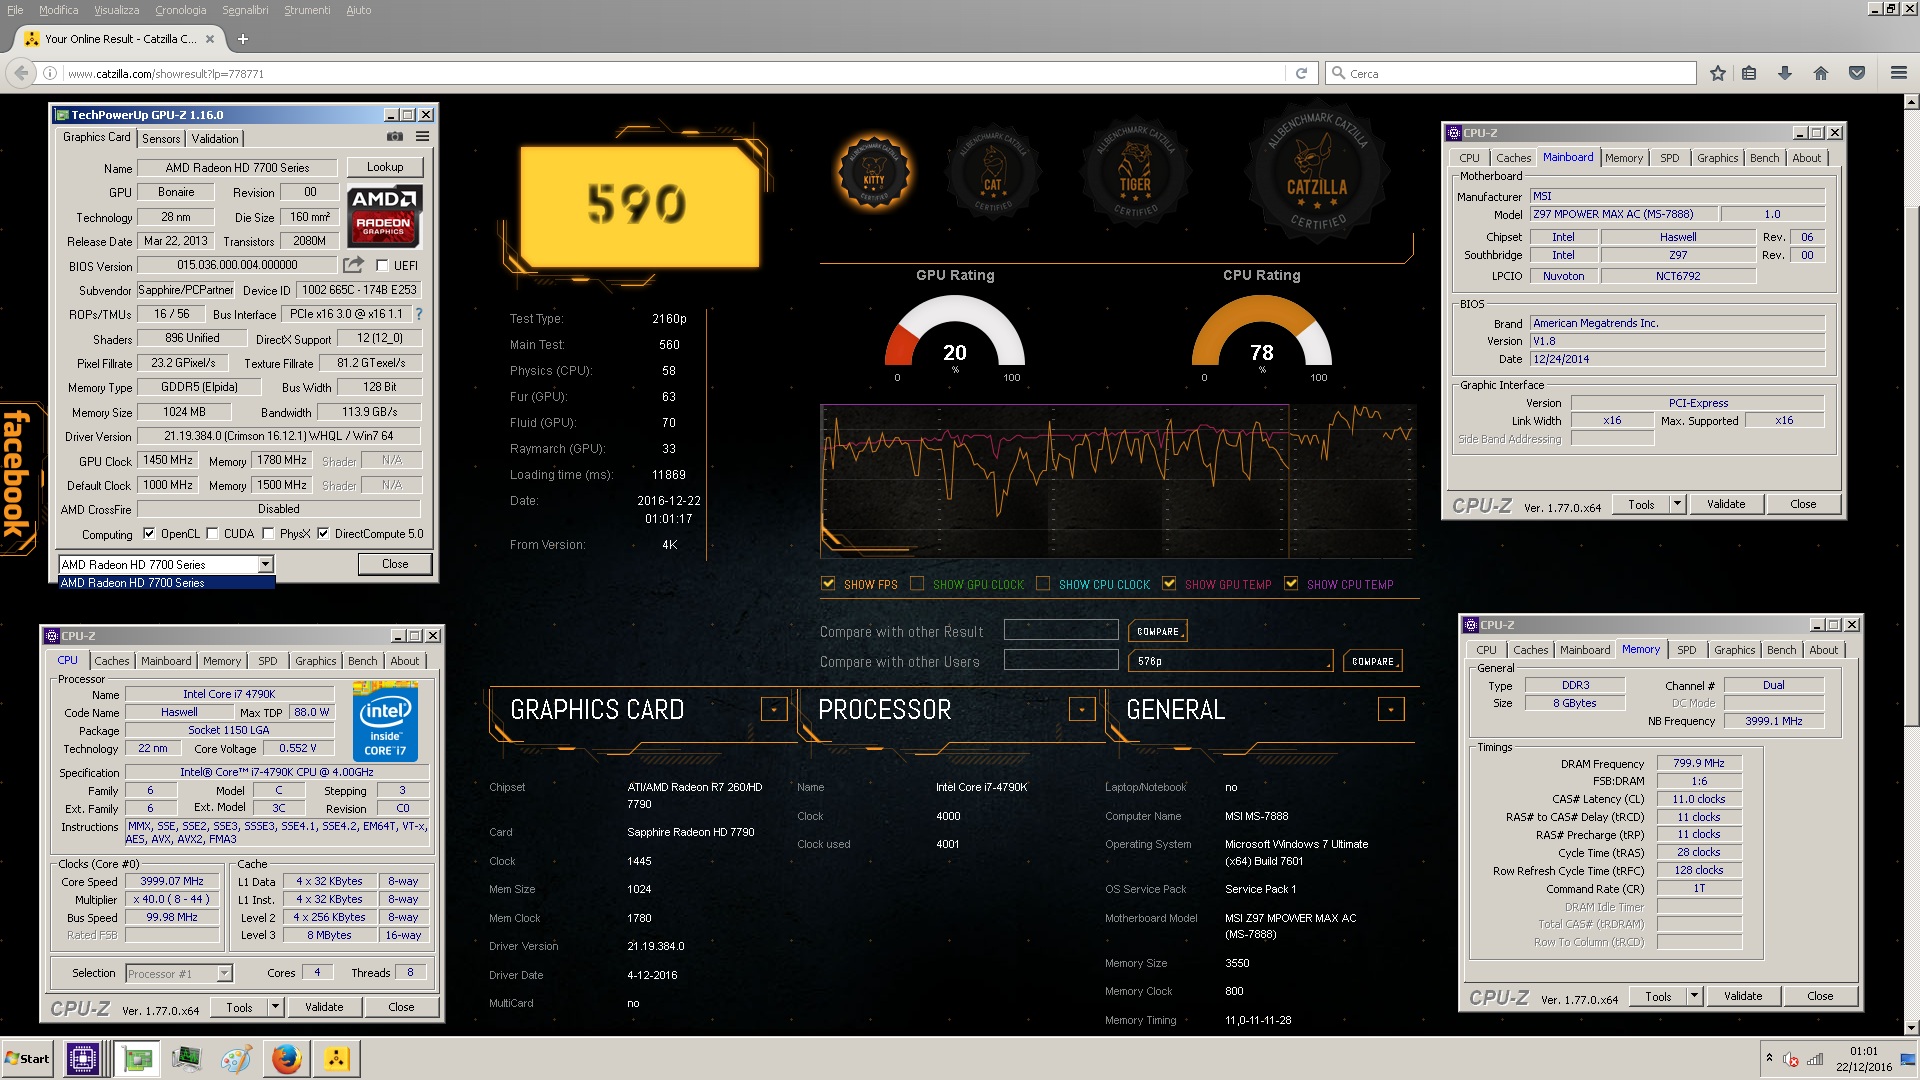This screenshot has width=1920, height=1080.
Task: Click the CPU-Z chip icon in taskbar
Action: tap(83, 1058)
